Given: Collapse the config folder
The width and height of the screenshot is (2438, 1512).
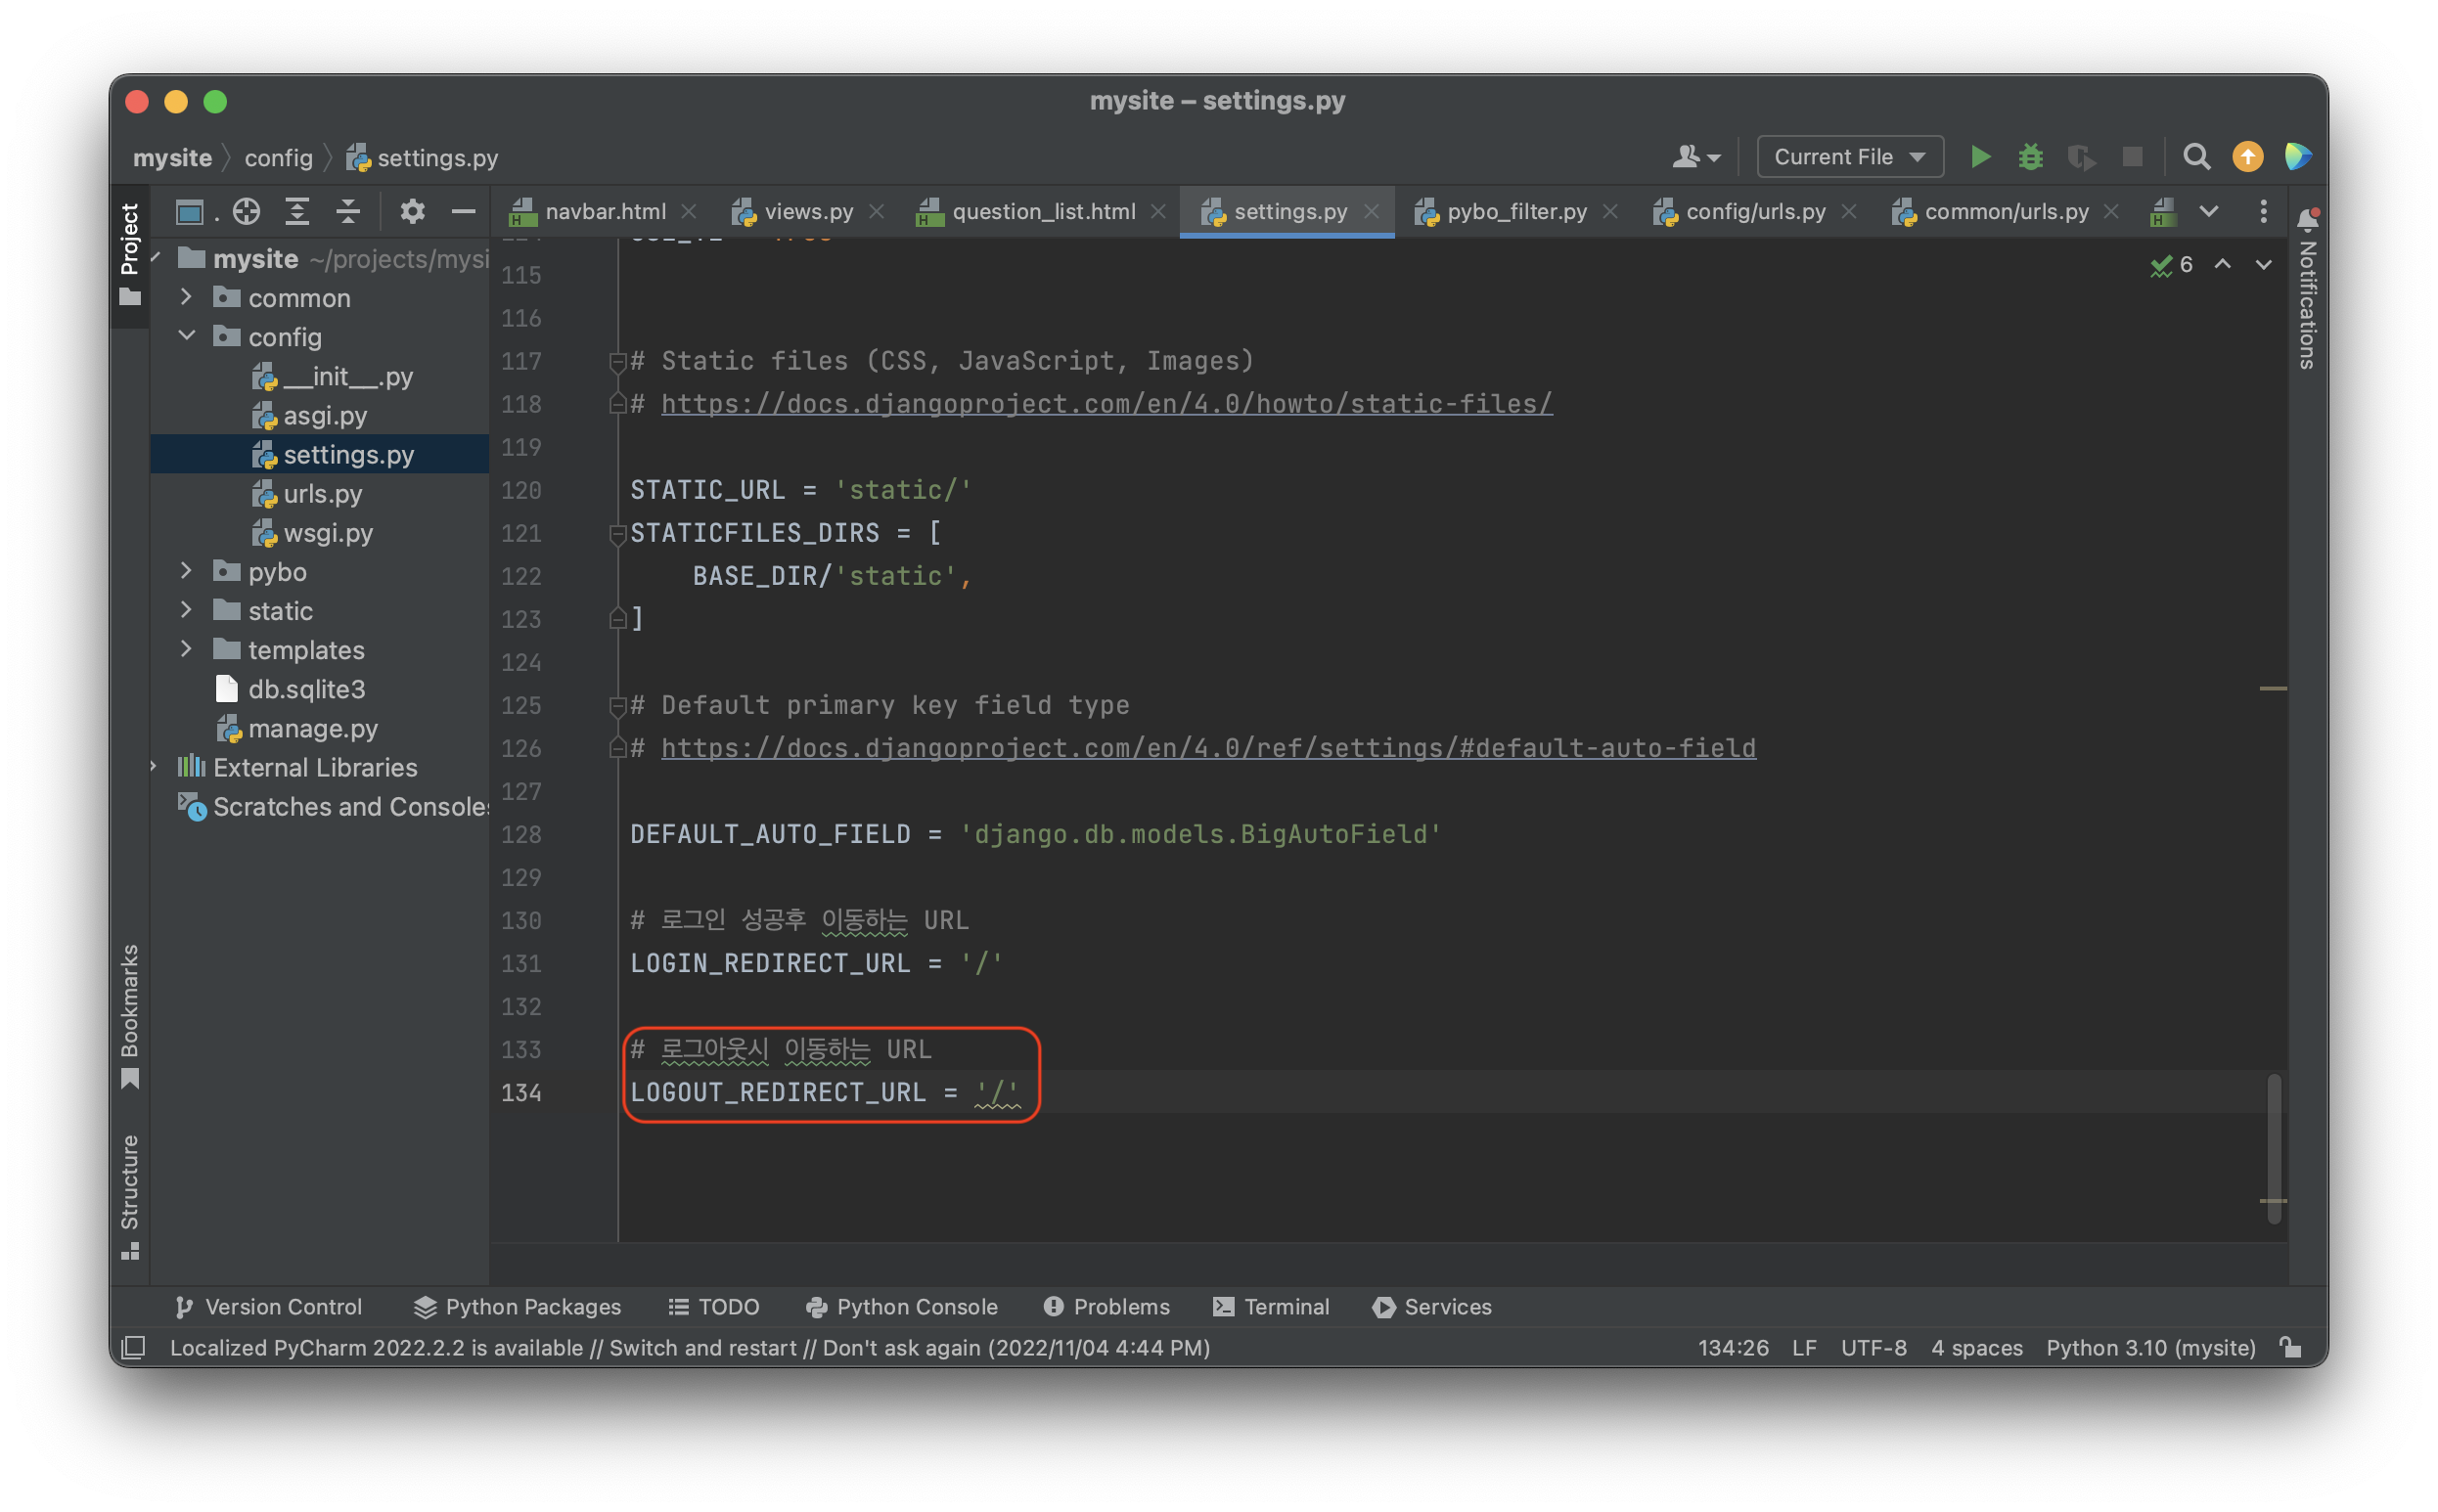Looking at the screenshot, I should point(186,336).
